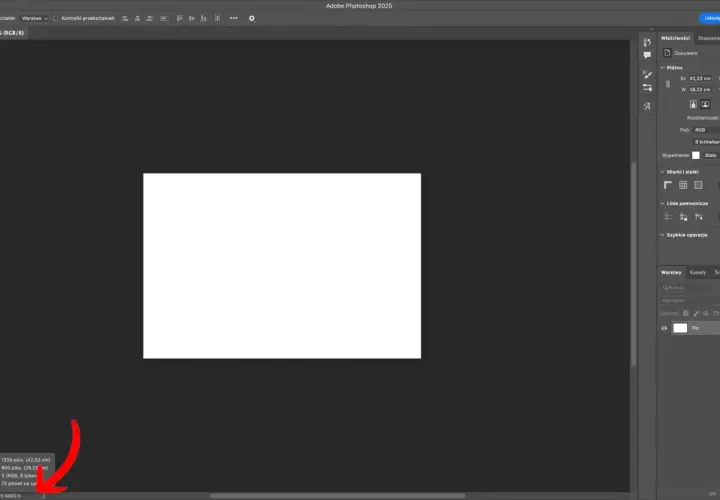Open the three-dots more alignment options

234,18
